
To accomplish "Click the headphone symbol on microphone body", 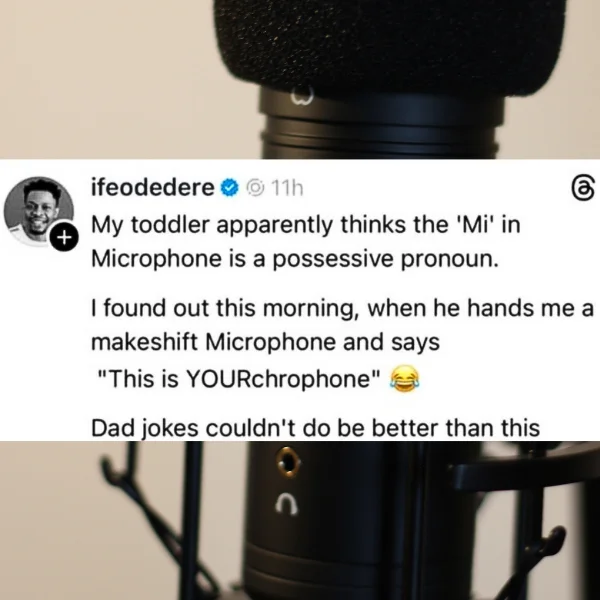I will point(287,505).
